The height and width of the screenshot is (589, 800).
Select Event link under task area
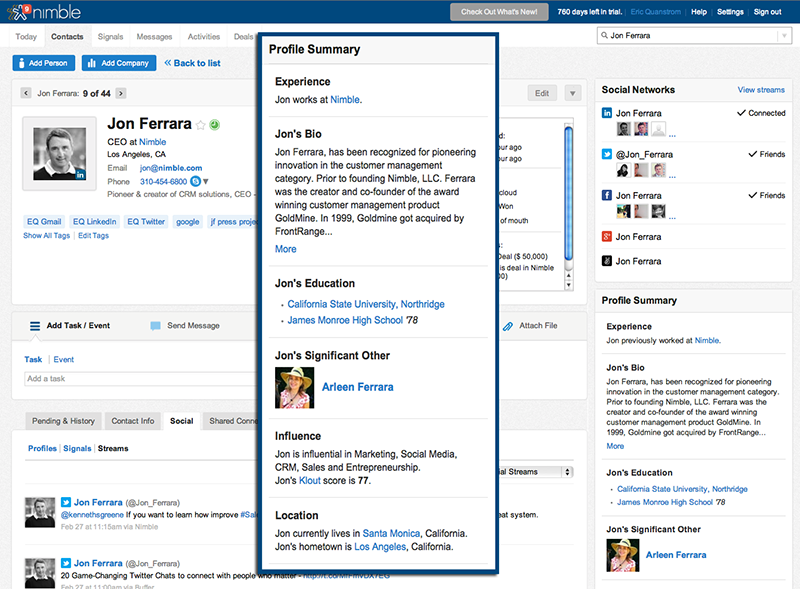tap(64, 360)
